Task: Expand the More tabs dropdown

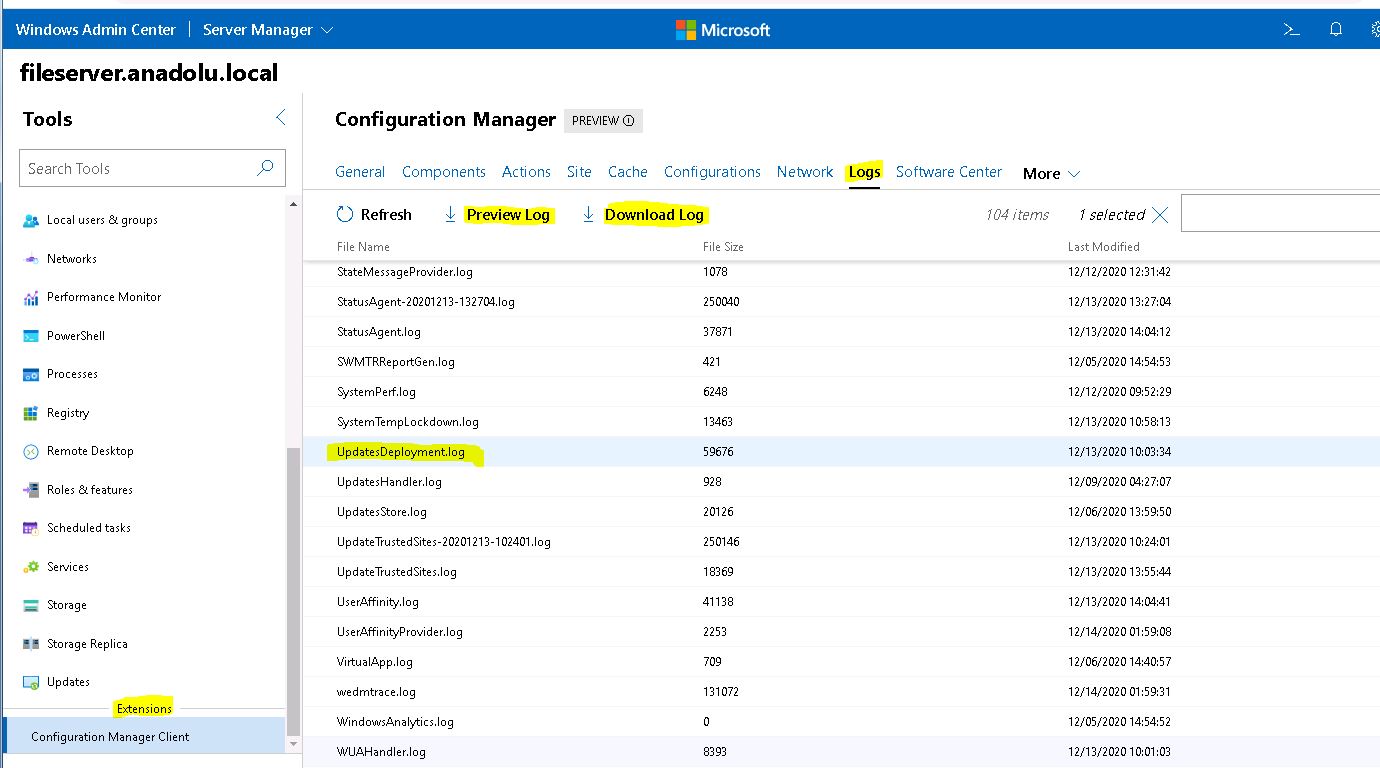Action: pos(1050,173)
